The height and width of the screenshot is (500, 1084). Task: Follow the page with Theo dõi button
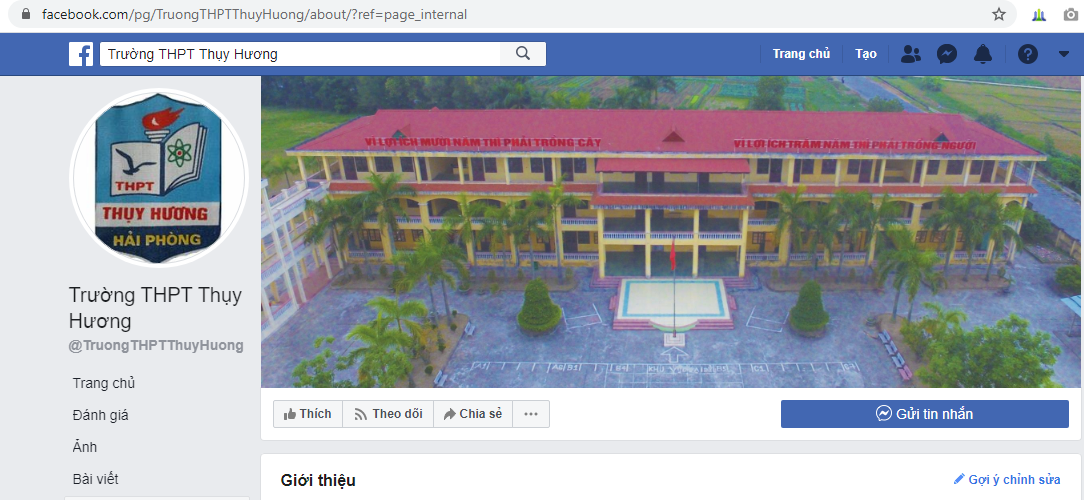tap(388, 414)
